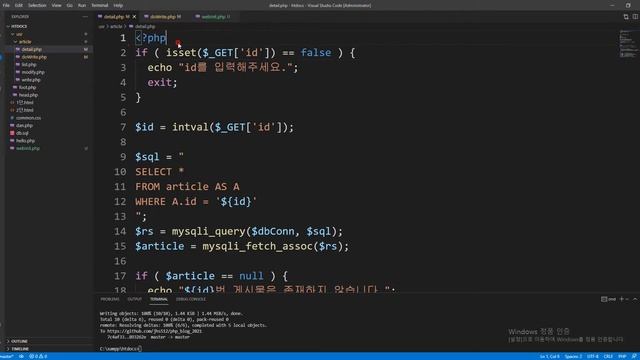
Task: Open write.php from the explorer
Action: pyautogui.click(x=31, y=80)
